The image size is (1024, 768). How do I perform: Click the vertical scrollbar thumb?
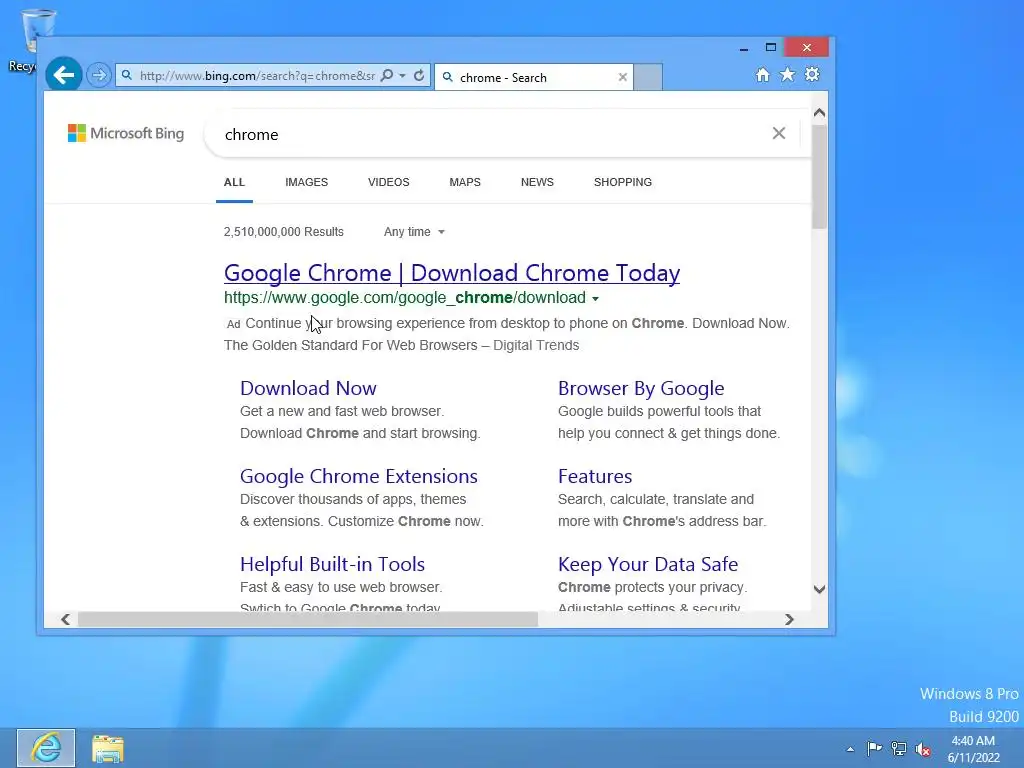coord(820,176)
